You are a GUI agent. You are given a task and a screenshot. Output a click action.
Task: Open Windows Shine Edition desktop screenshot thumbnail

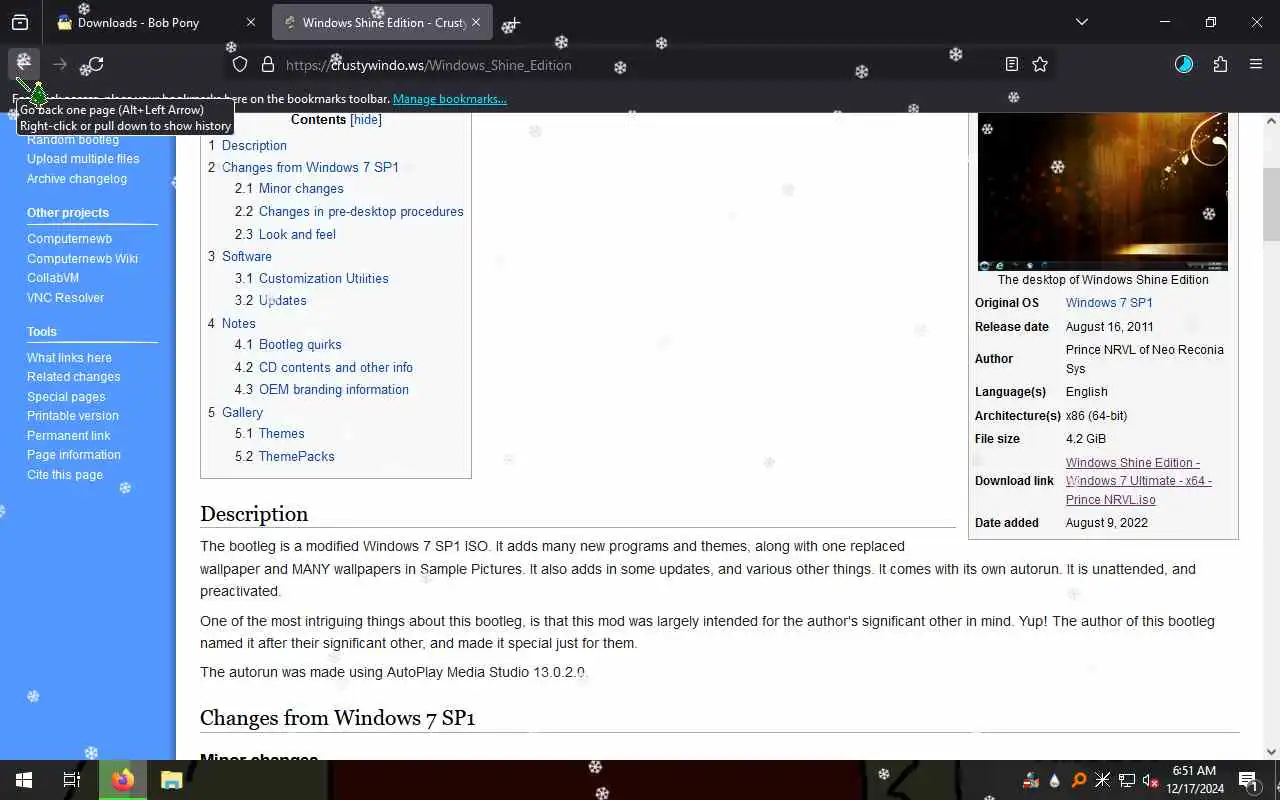pos(1103,191)
